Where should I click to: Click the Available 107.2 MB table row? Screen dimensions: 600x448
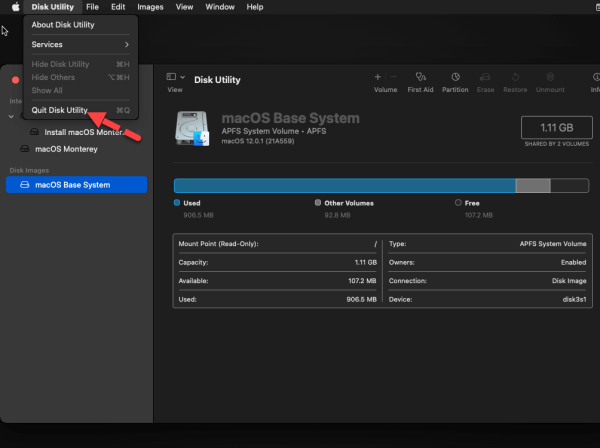point(278,281)
